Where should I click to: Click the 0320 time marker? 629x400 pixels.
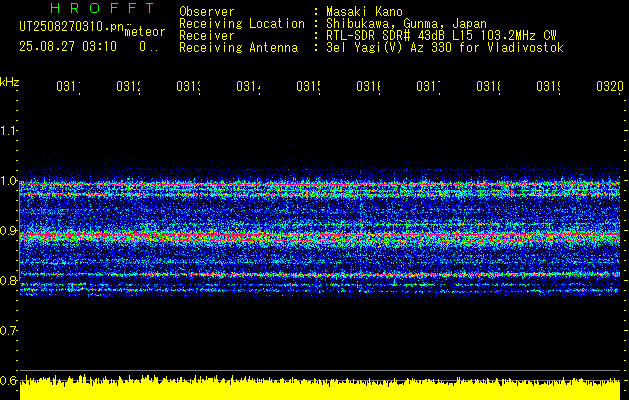tap(610, 86)
